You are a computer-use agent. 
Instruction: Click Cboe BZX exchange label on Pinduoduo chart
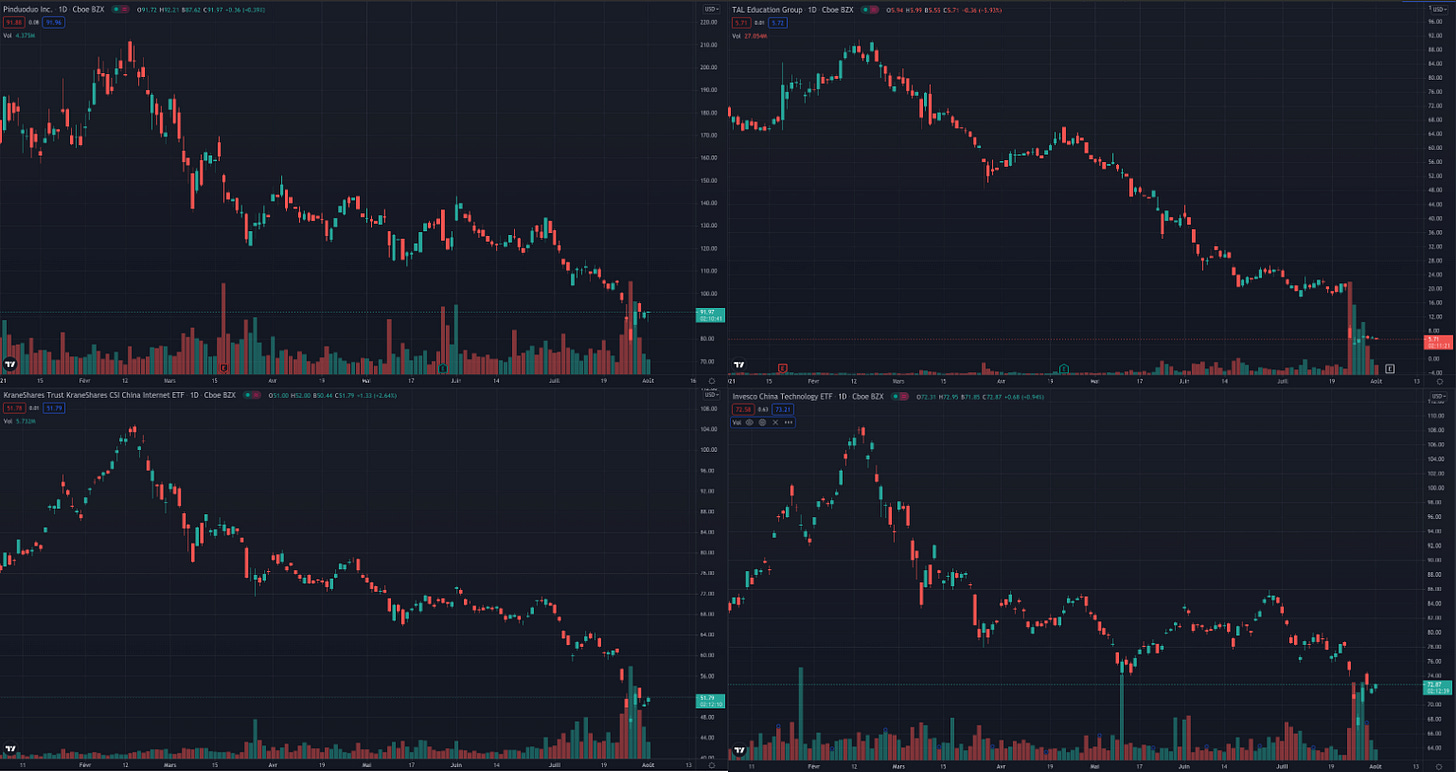(x=88, y=9)
